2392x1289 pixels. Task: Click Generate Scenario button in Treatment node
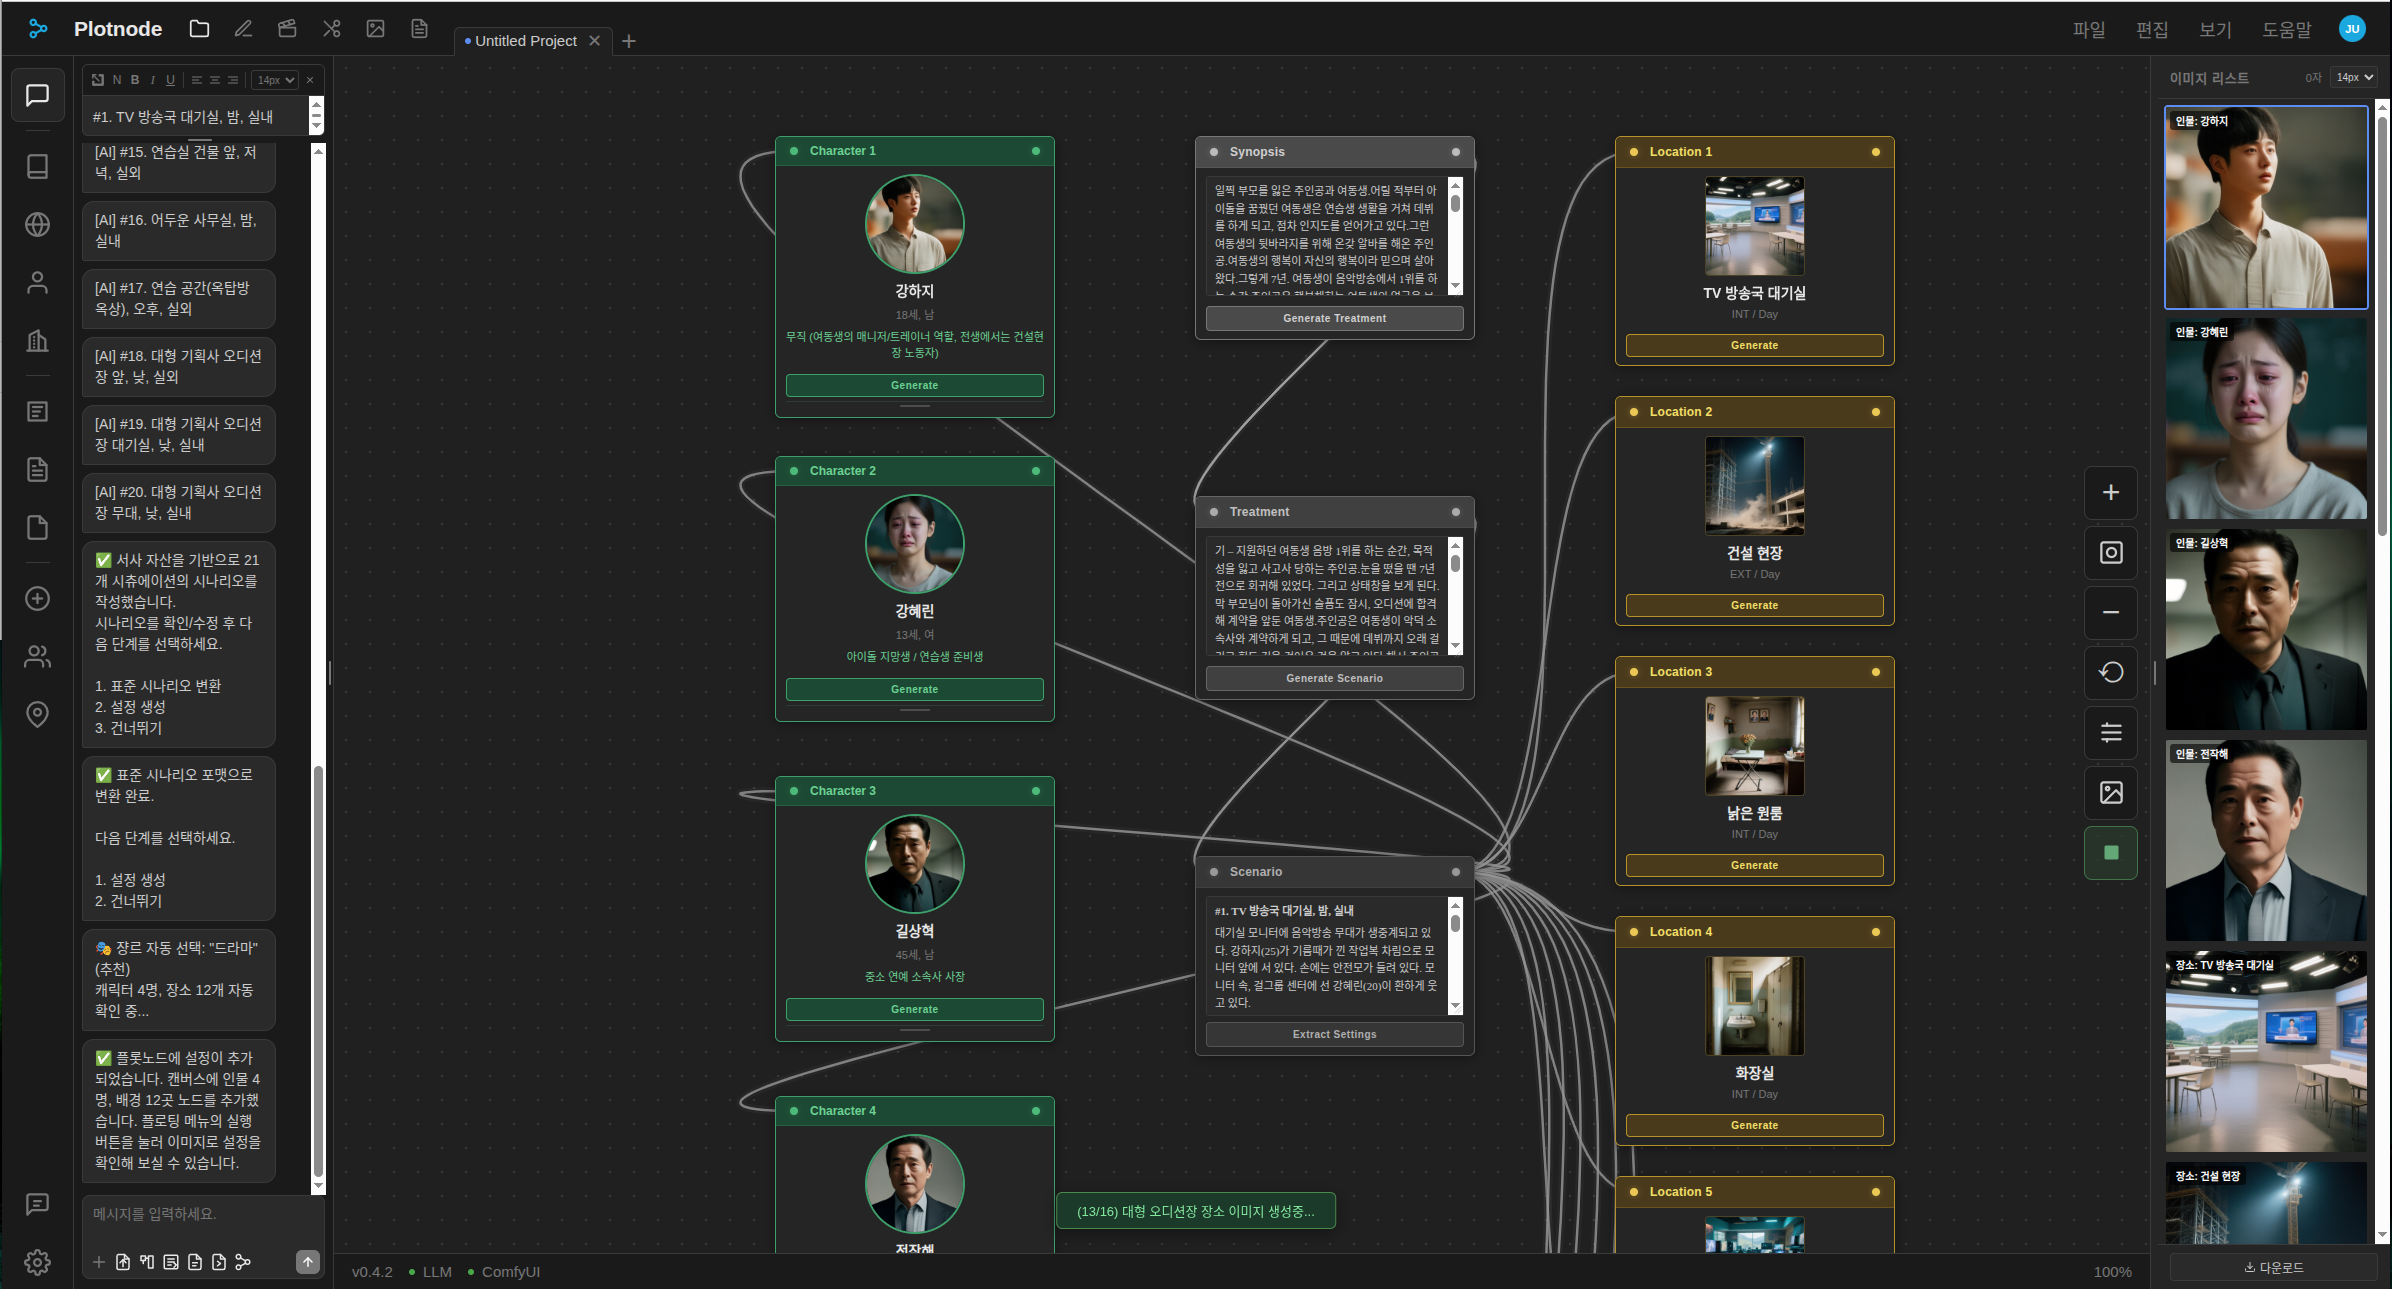tap(1334, 678)
